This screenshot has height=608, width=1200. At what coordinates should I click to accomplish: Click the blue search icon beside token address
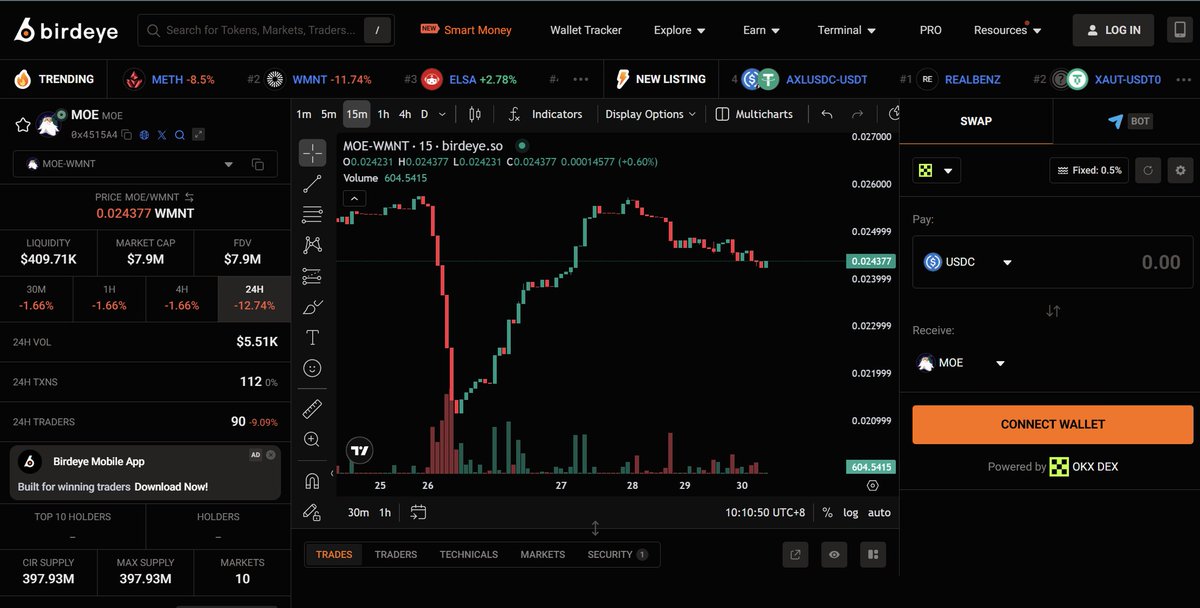(x=179, y=135)
